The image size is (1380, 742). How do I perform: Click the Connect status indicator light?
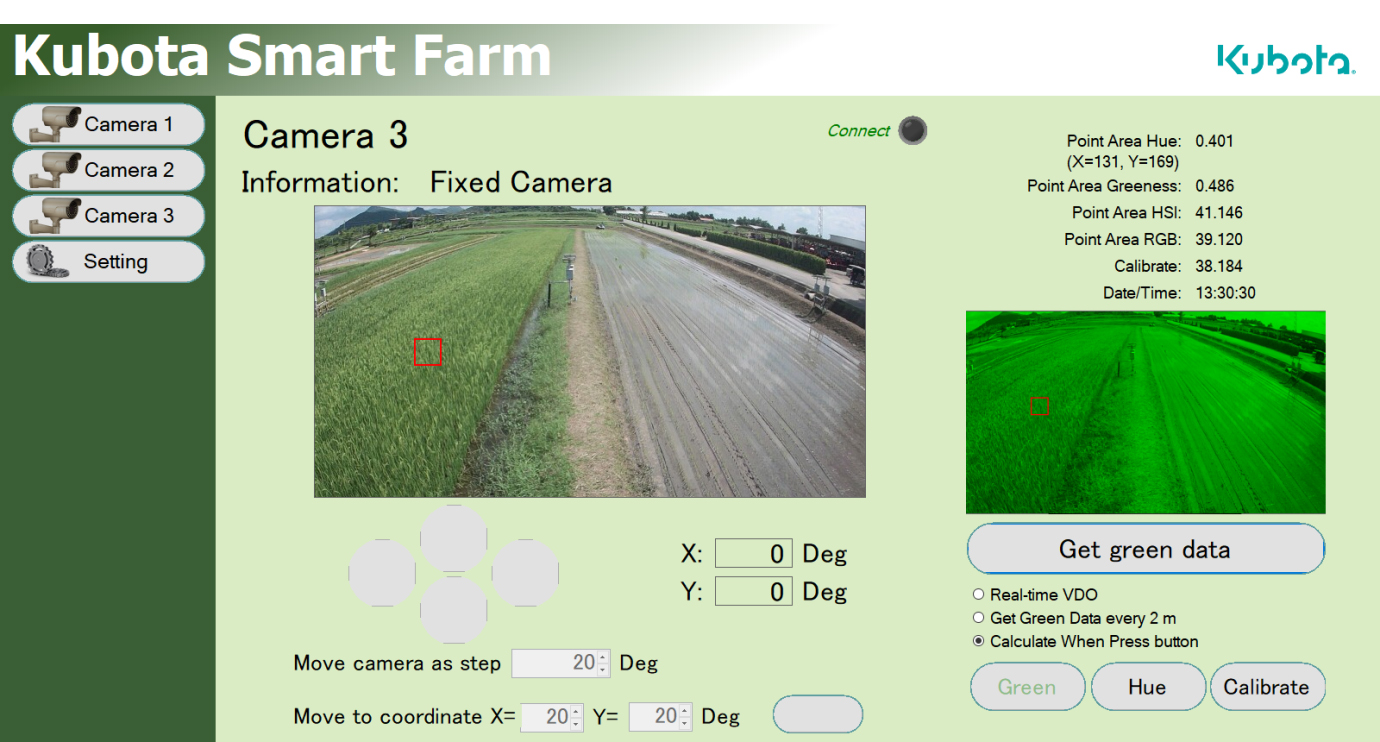click(912, 130)
